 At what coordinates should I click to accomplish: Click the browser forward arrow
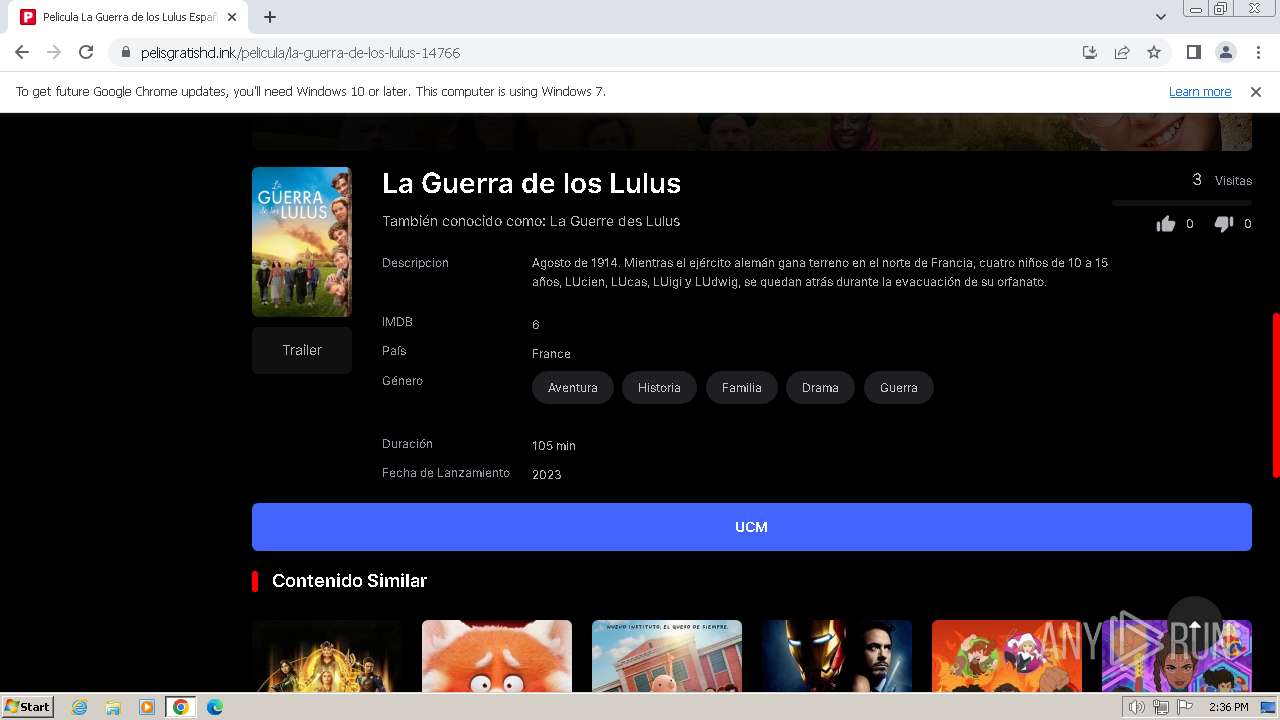[x=54, y=52]
